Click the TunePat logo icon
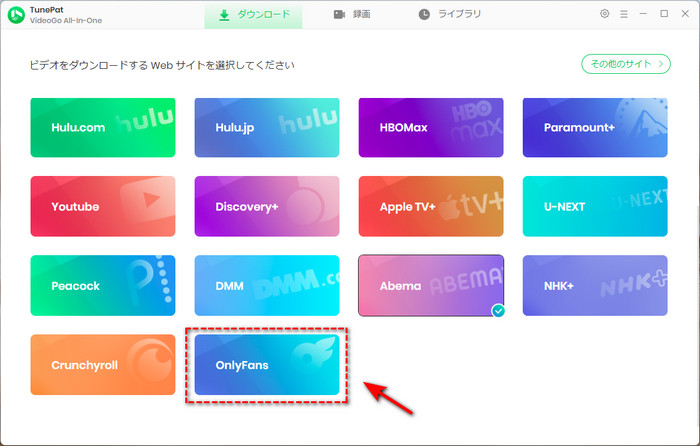Image resolution: width=700 pixels, height=446 pixels. [x=17, y=15]
